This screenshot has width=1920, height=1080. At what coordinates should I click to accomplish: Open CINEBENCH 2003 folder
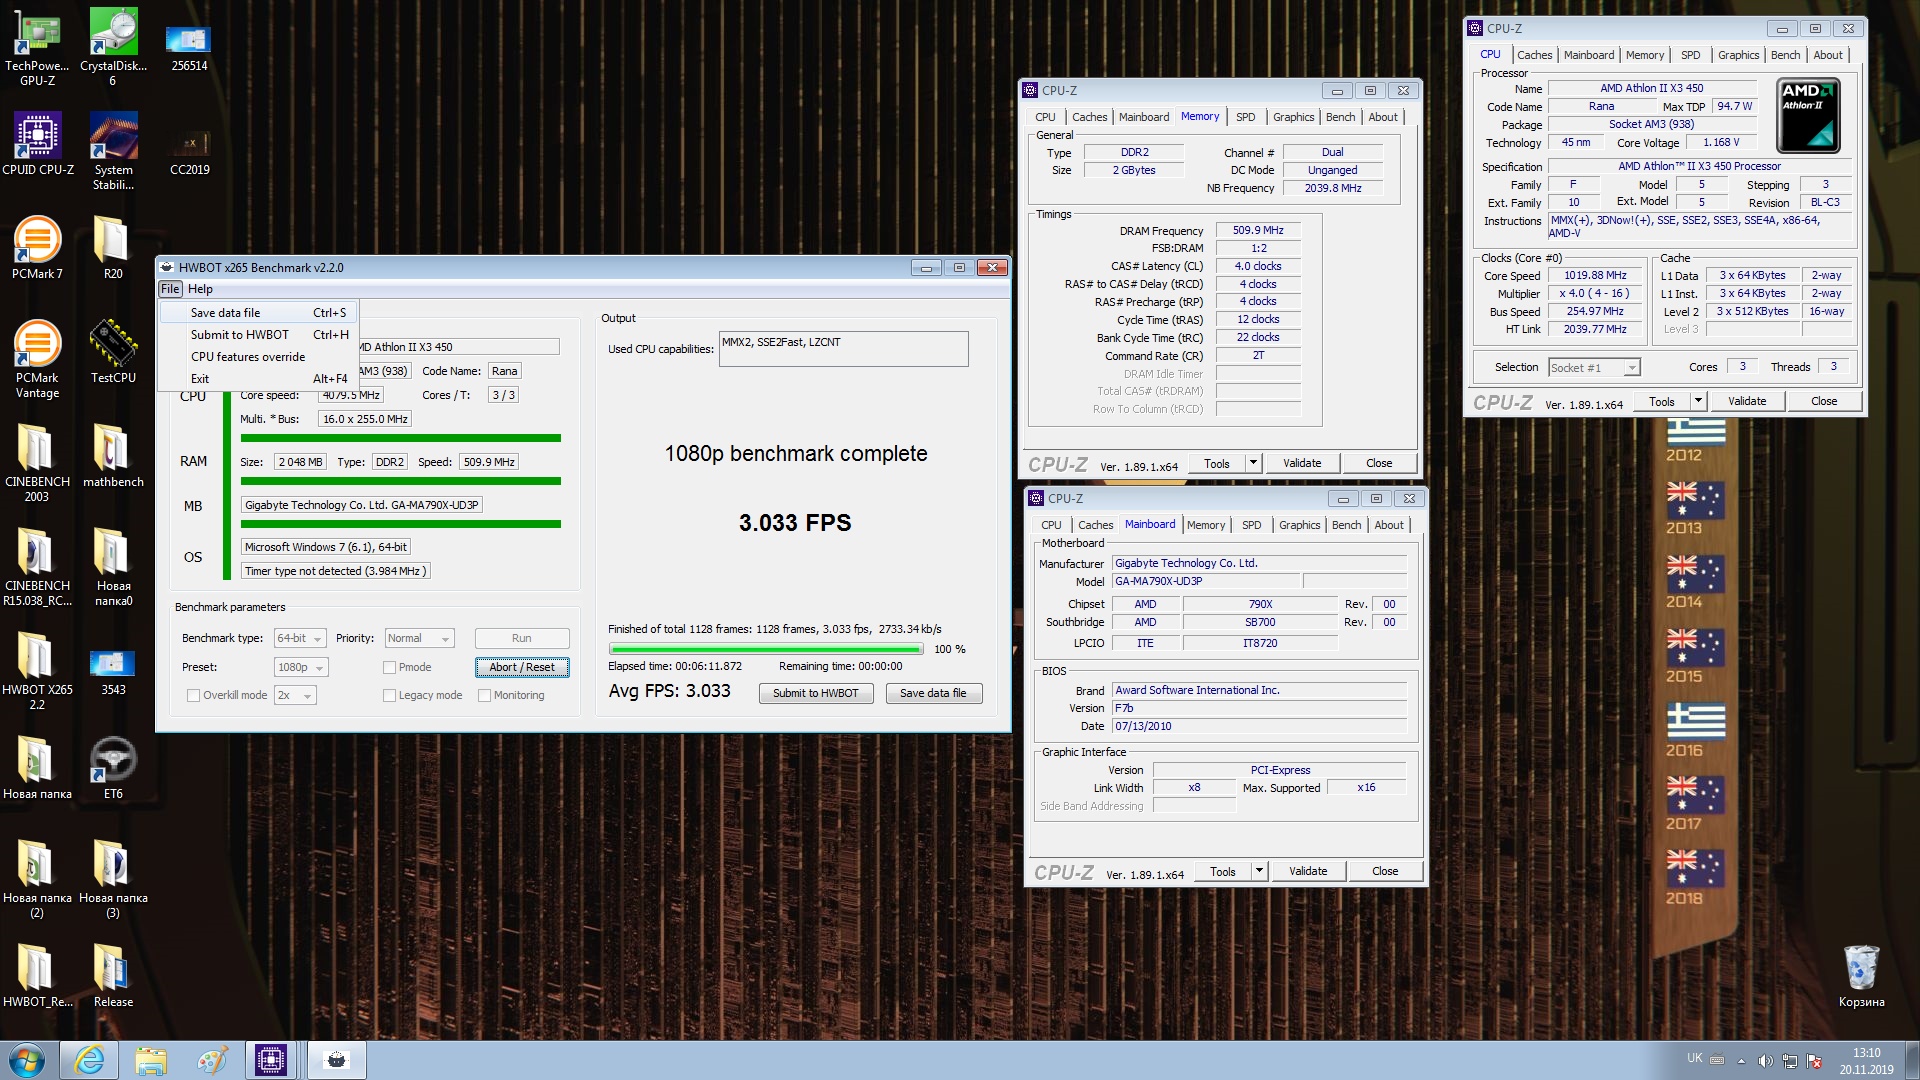coord(37,463)
